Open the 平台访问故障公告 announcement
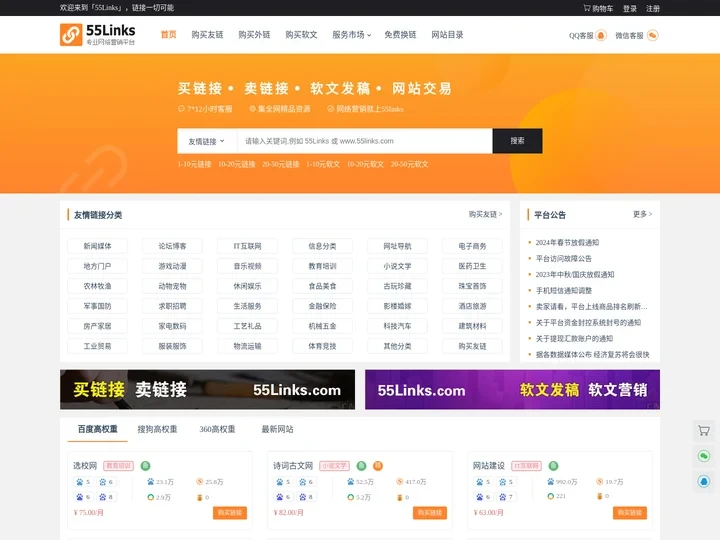 564,259
